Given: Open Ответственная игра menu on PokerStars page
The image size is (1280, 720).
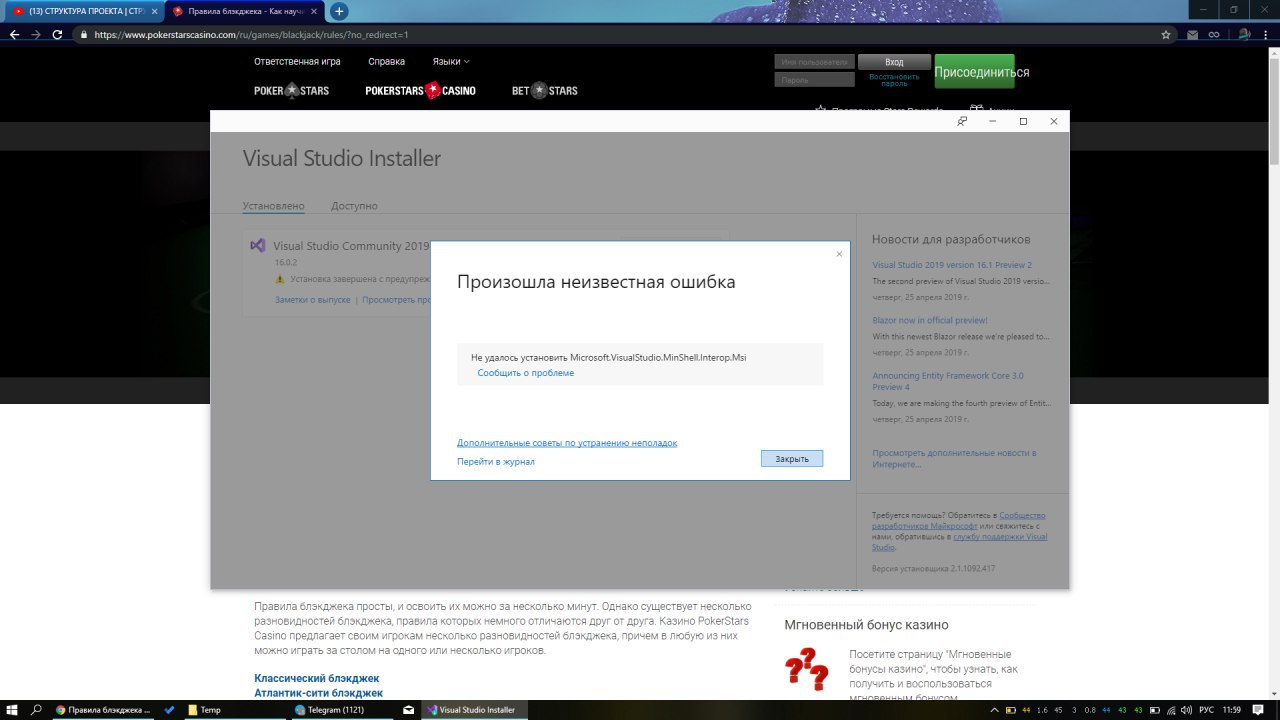Looking at the screenshot, I should coord(297,61).
